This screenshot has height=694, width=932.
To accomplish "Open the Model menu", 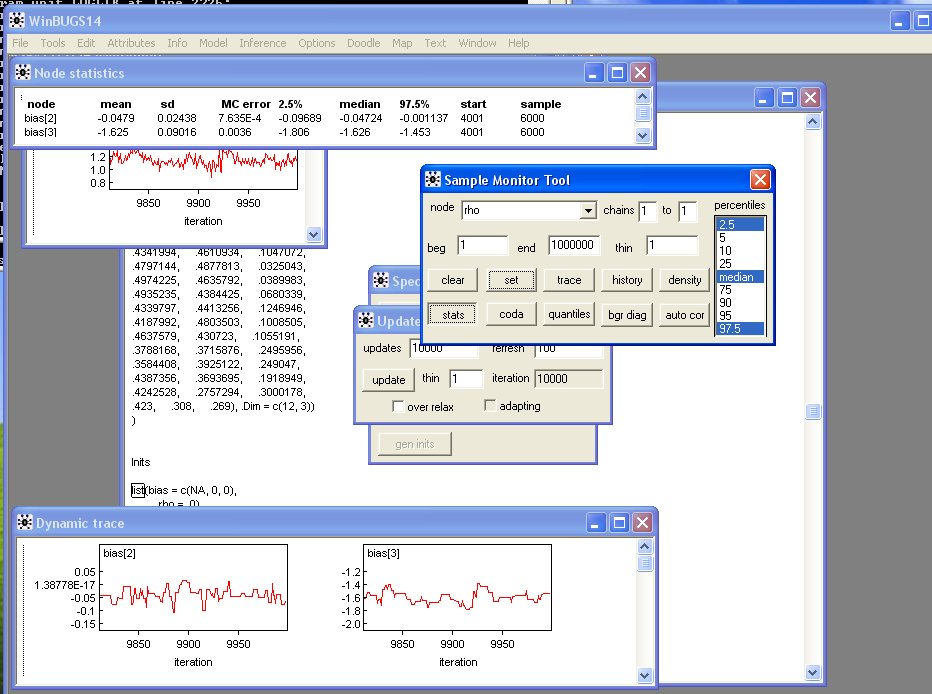I will pyautogui.click(x=213, y=43).
